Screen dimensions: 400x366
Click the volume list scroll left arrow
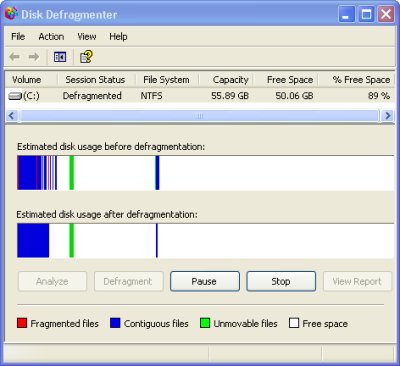pyautogui.click(x=12, y=116)
